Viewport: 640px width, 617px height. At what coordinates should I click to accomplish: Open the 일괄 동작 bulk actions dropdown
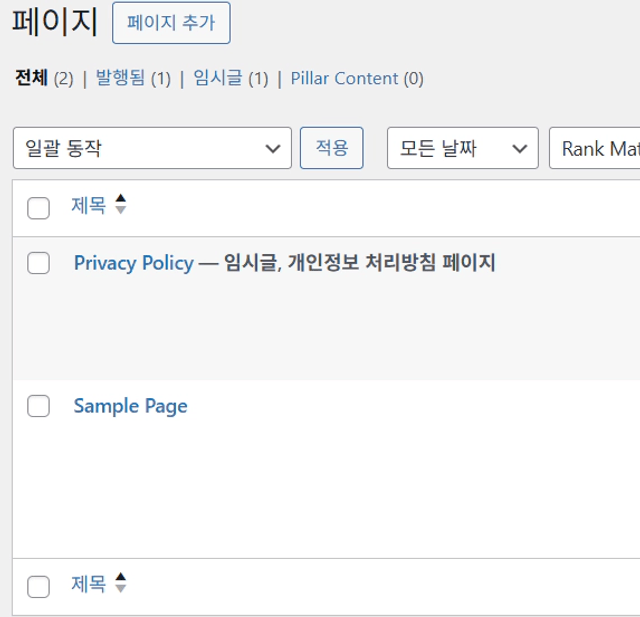coord(152,149)
